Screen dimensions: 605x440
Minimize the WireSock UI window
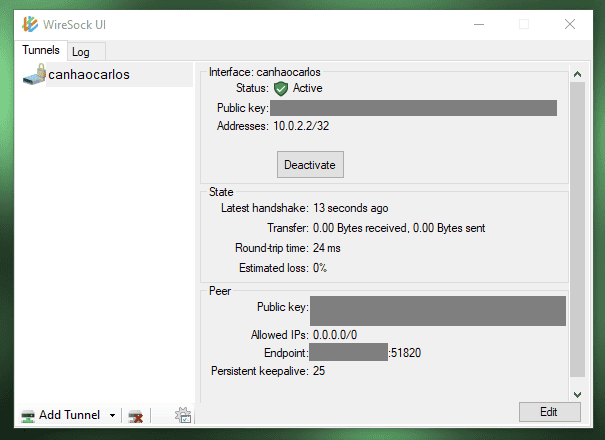coord(479,24)
